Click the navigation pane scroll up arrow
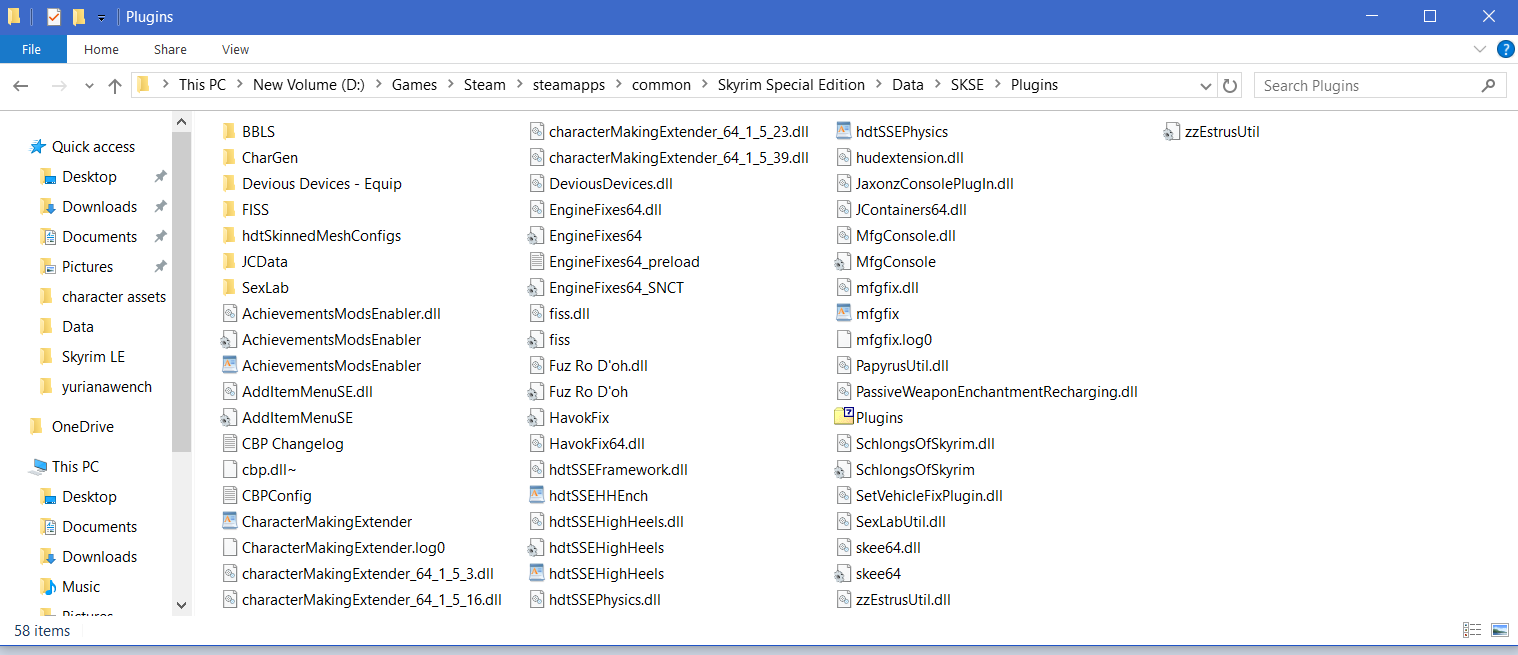Viewport: 1518px width, 655px height. [x=181, y=122]
